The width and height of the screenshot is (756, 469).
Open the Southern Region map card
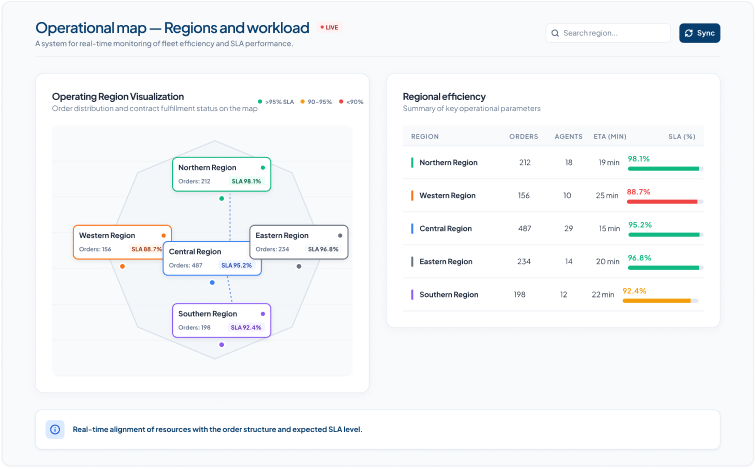pyautogui.click(x=221, y=321)
